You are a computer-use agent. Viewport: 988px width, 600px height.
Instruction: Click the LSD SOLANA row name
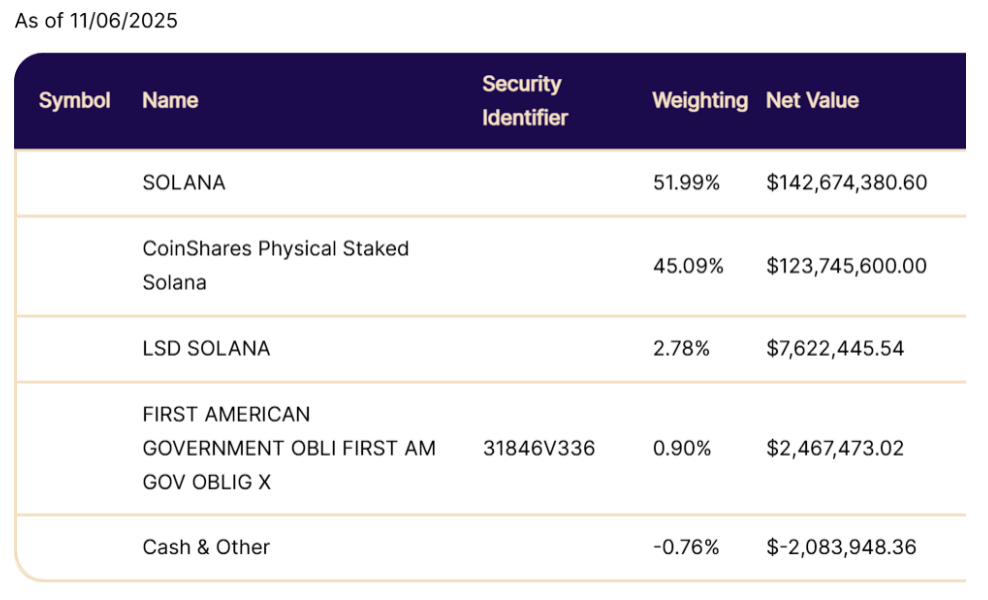click(206, 348)
